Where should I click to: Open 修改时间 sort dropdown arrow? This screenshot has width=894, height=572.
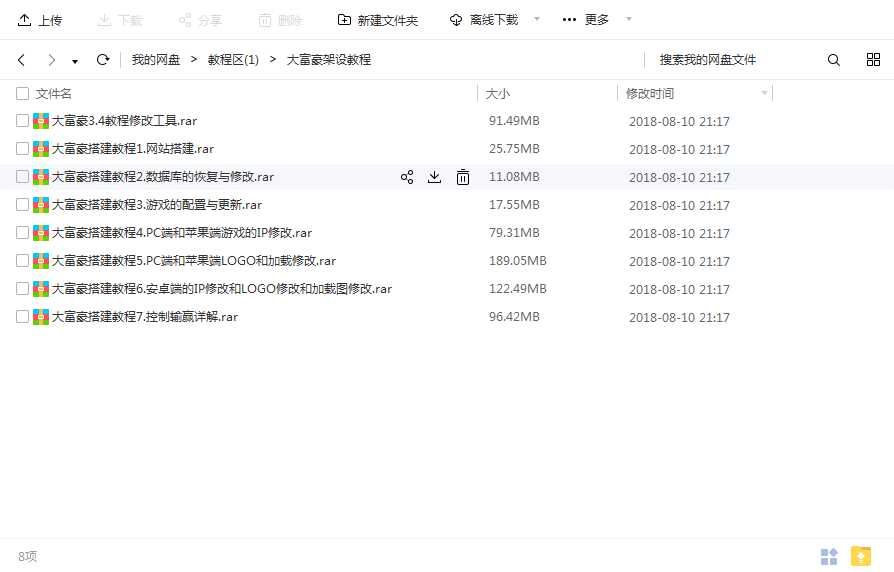point(764,93)
